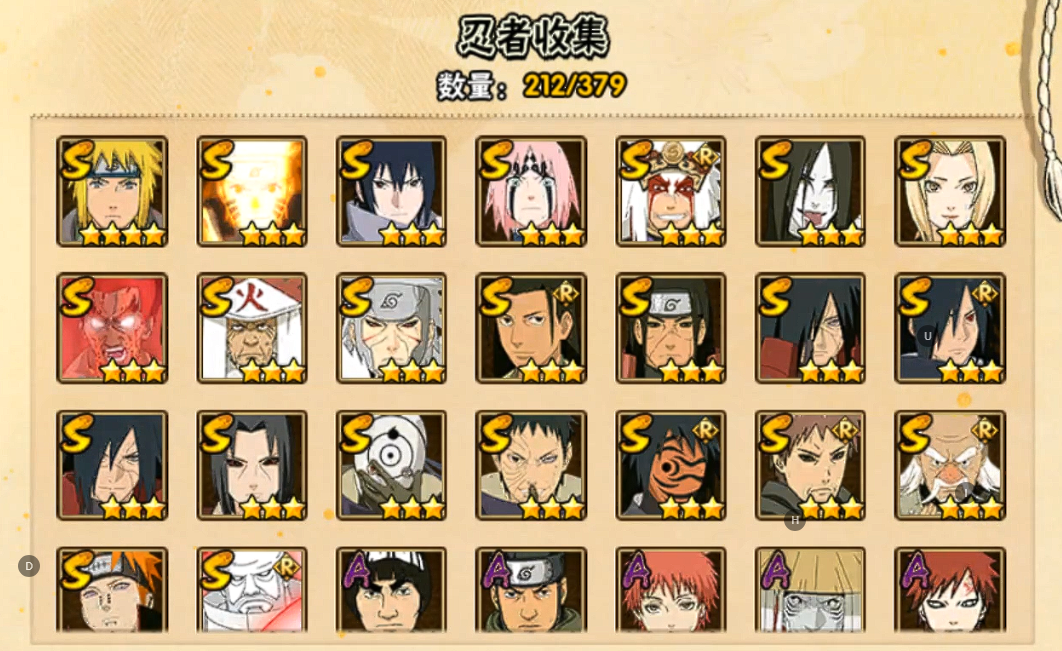Open the pale-faced Orochimaru ninja card
The width and height of the screenshot is (1062, 651).
(x=810, y=191)
